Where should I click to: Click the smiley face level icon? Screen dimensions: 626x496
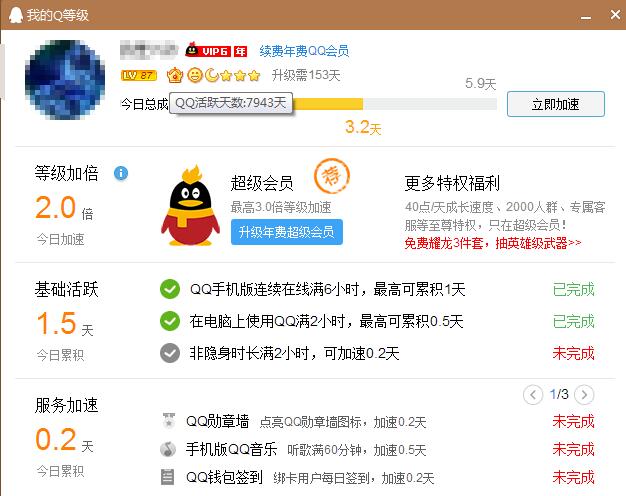click(x=195, y=75)
